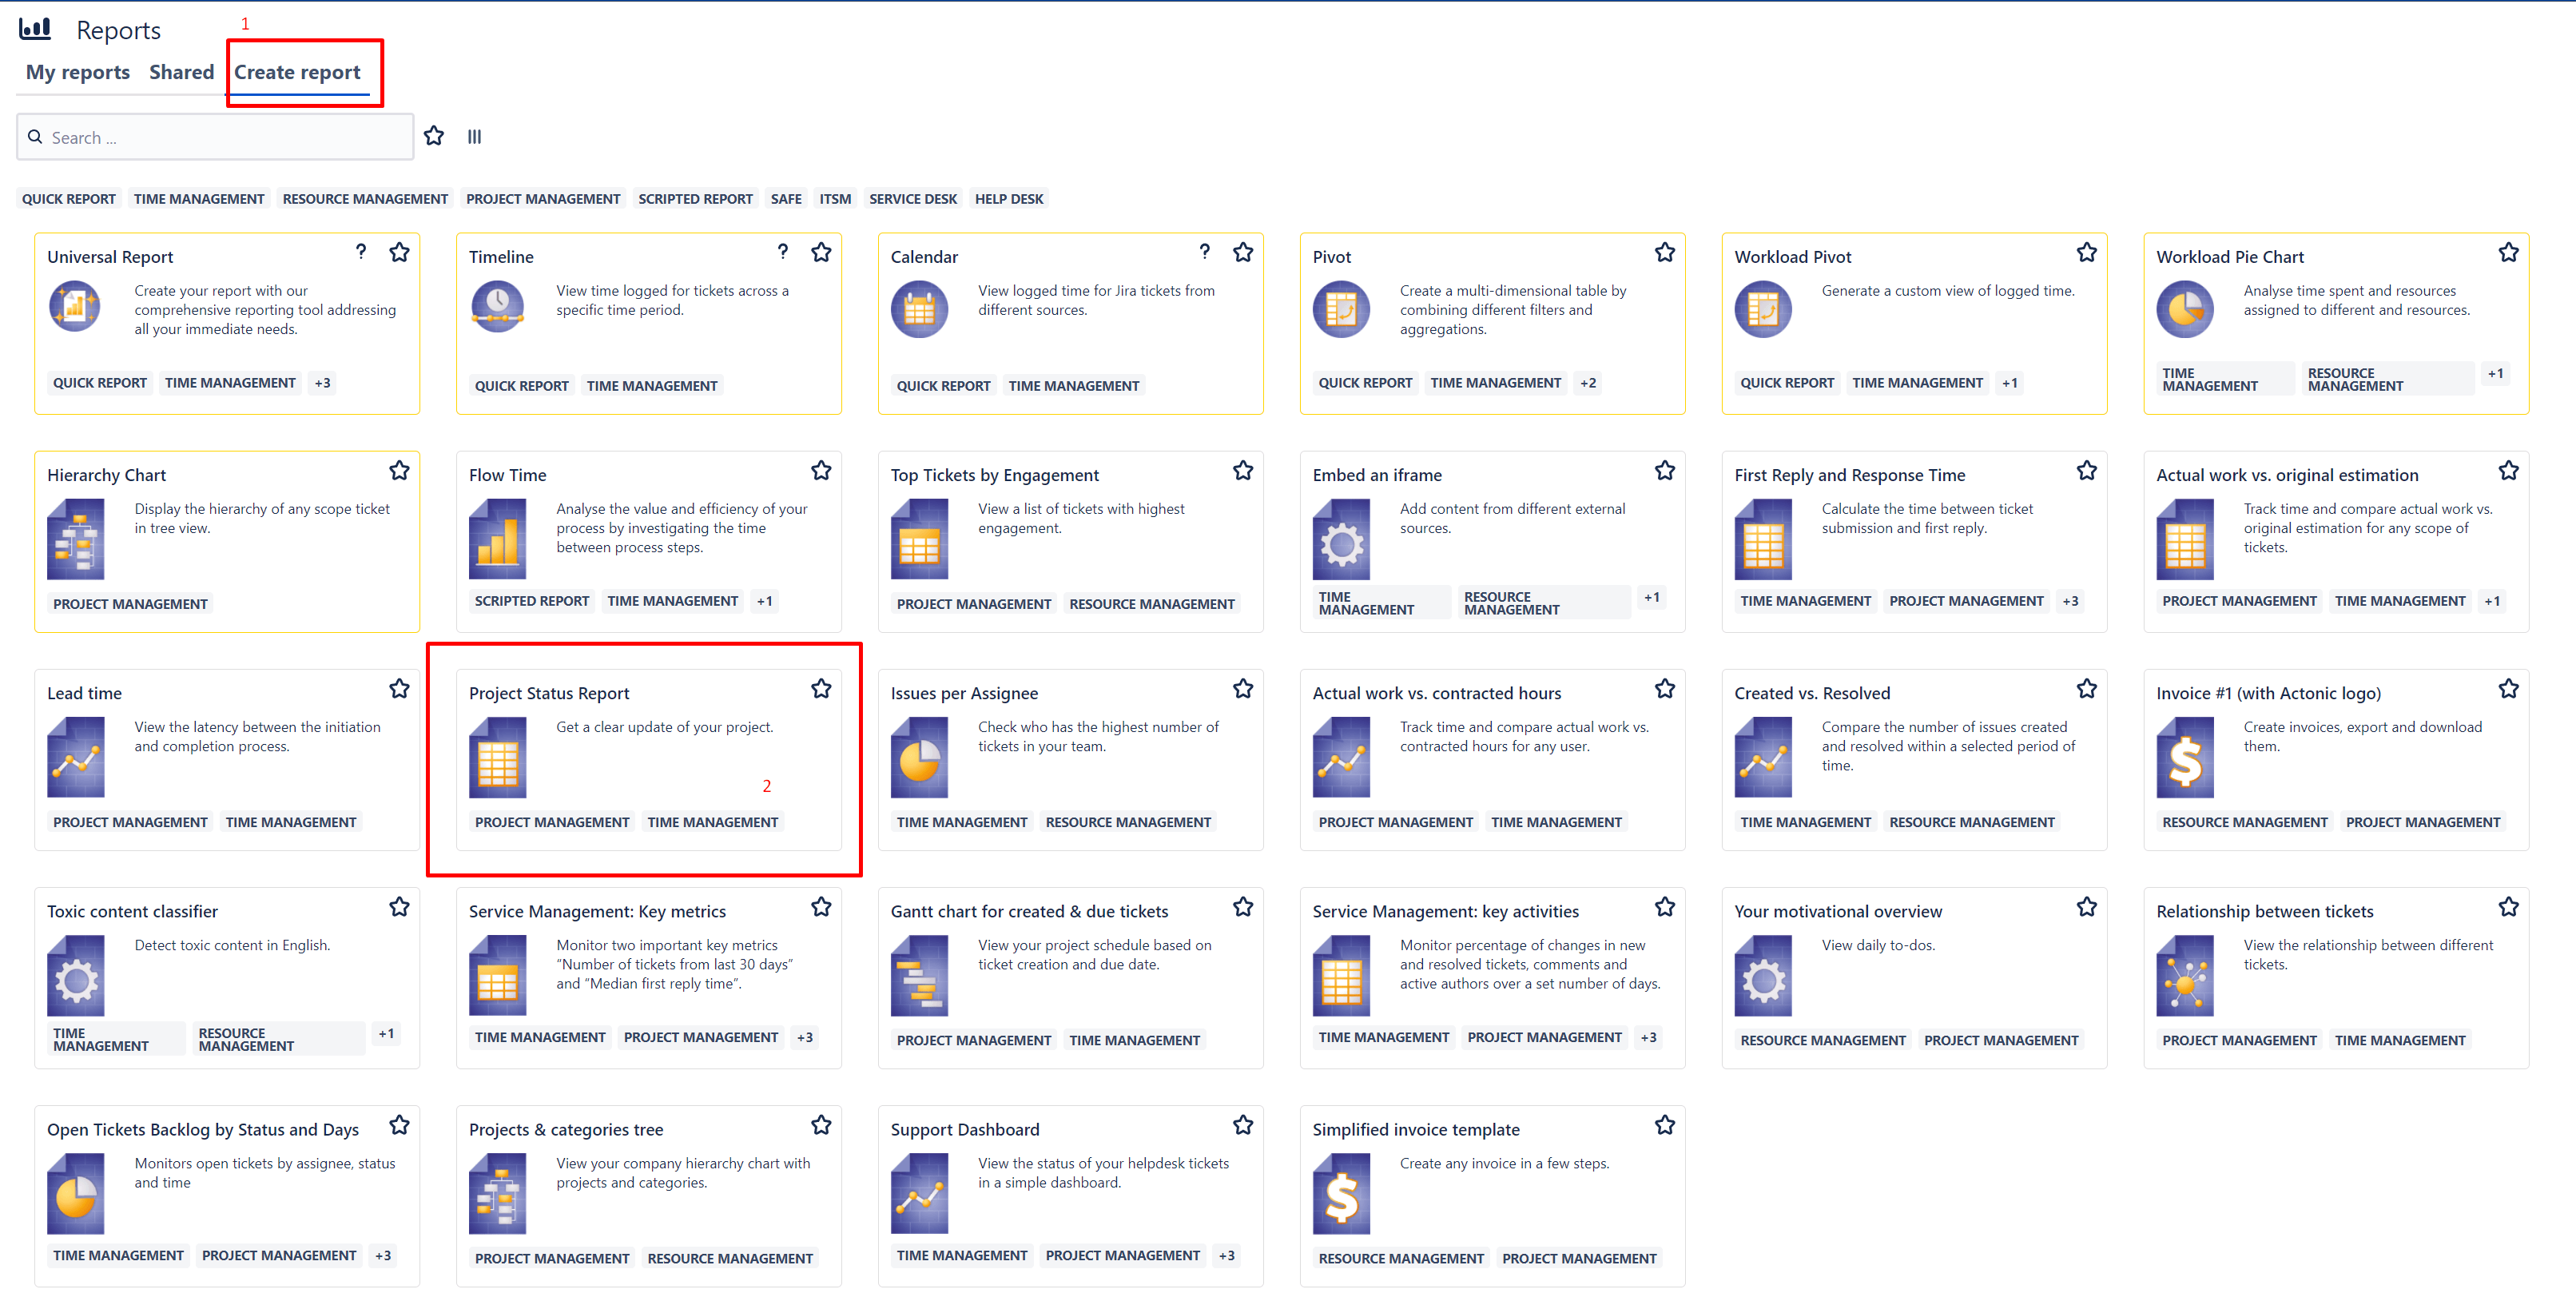Viewport: 2576px width, 1301px height.
Task: Star the Pivot report card
Action: tap(1665, 252)
